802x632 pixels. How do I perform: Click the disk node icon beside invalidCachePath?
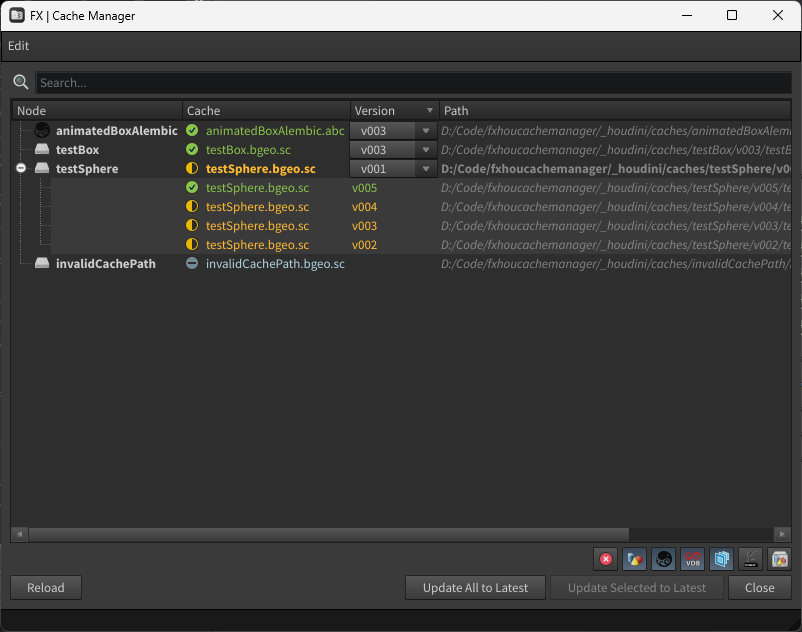(42, 264)
